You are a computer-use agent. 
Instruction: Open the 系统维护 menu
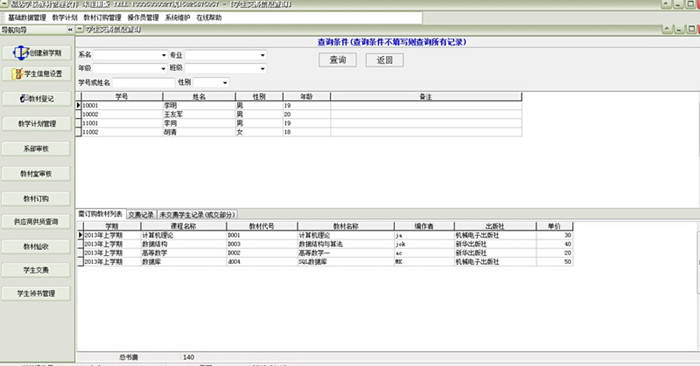point(177,17)
